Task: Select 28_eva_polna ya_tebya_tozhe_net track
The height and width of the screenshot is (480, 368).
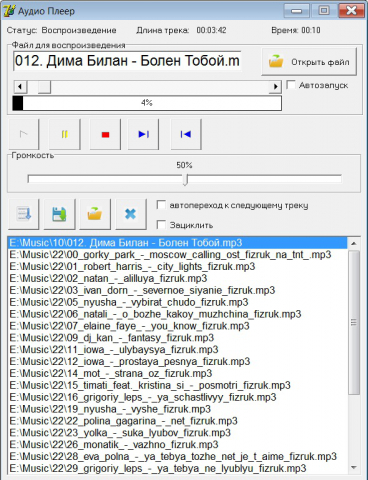Action: coord(177,457)
